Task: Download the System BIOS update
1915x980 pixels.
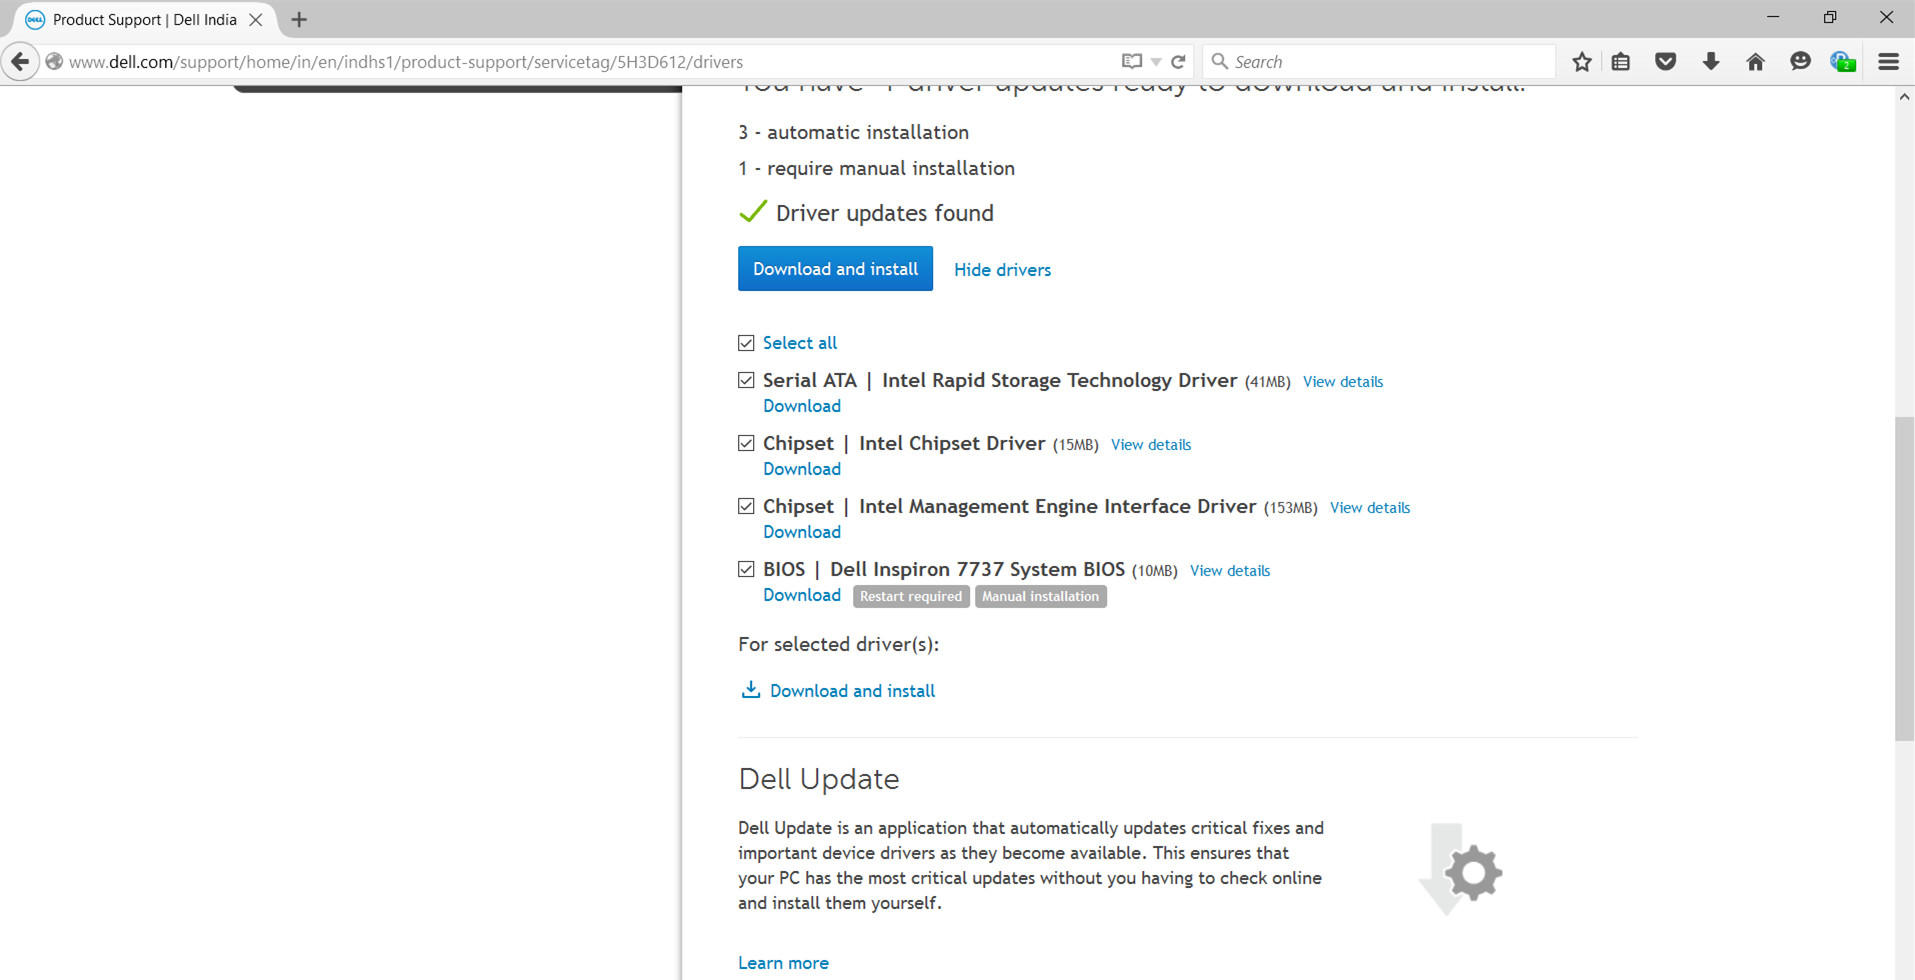Action: click(x=802, y=595)
